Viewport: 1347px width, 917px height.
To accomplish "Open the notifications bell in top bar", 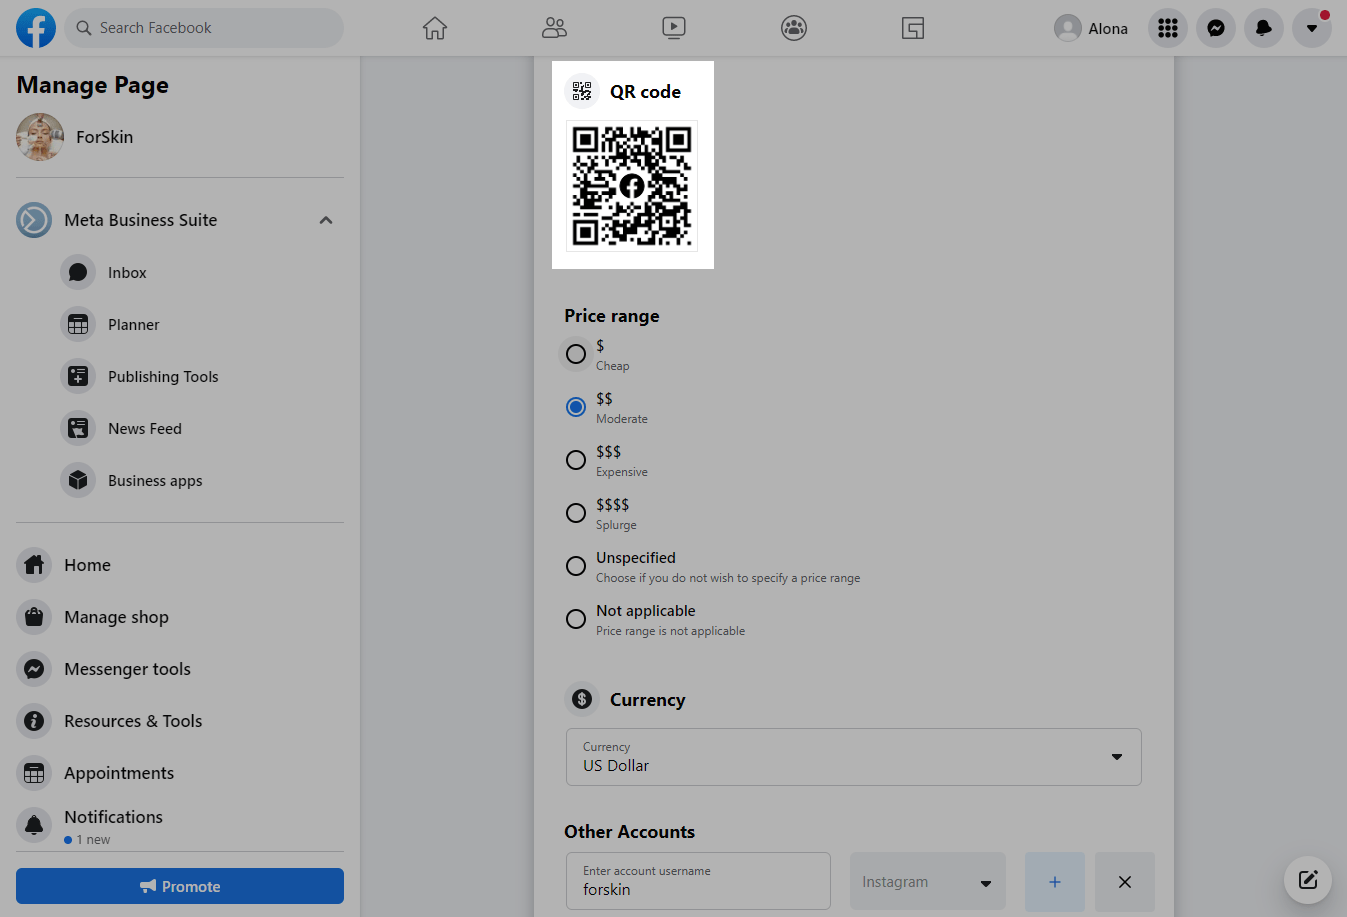I will coord(1264,28).
